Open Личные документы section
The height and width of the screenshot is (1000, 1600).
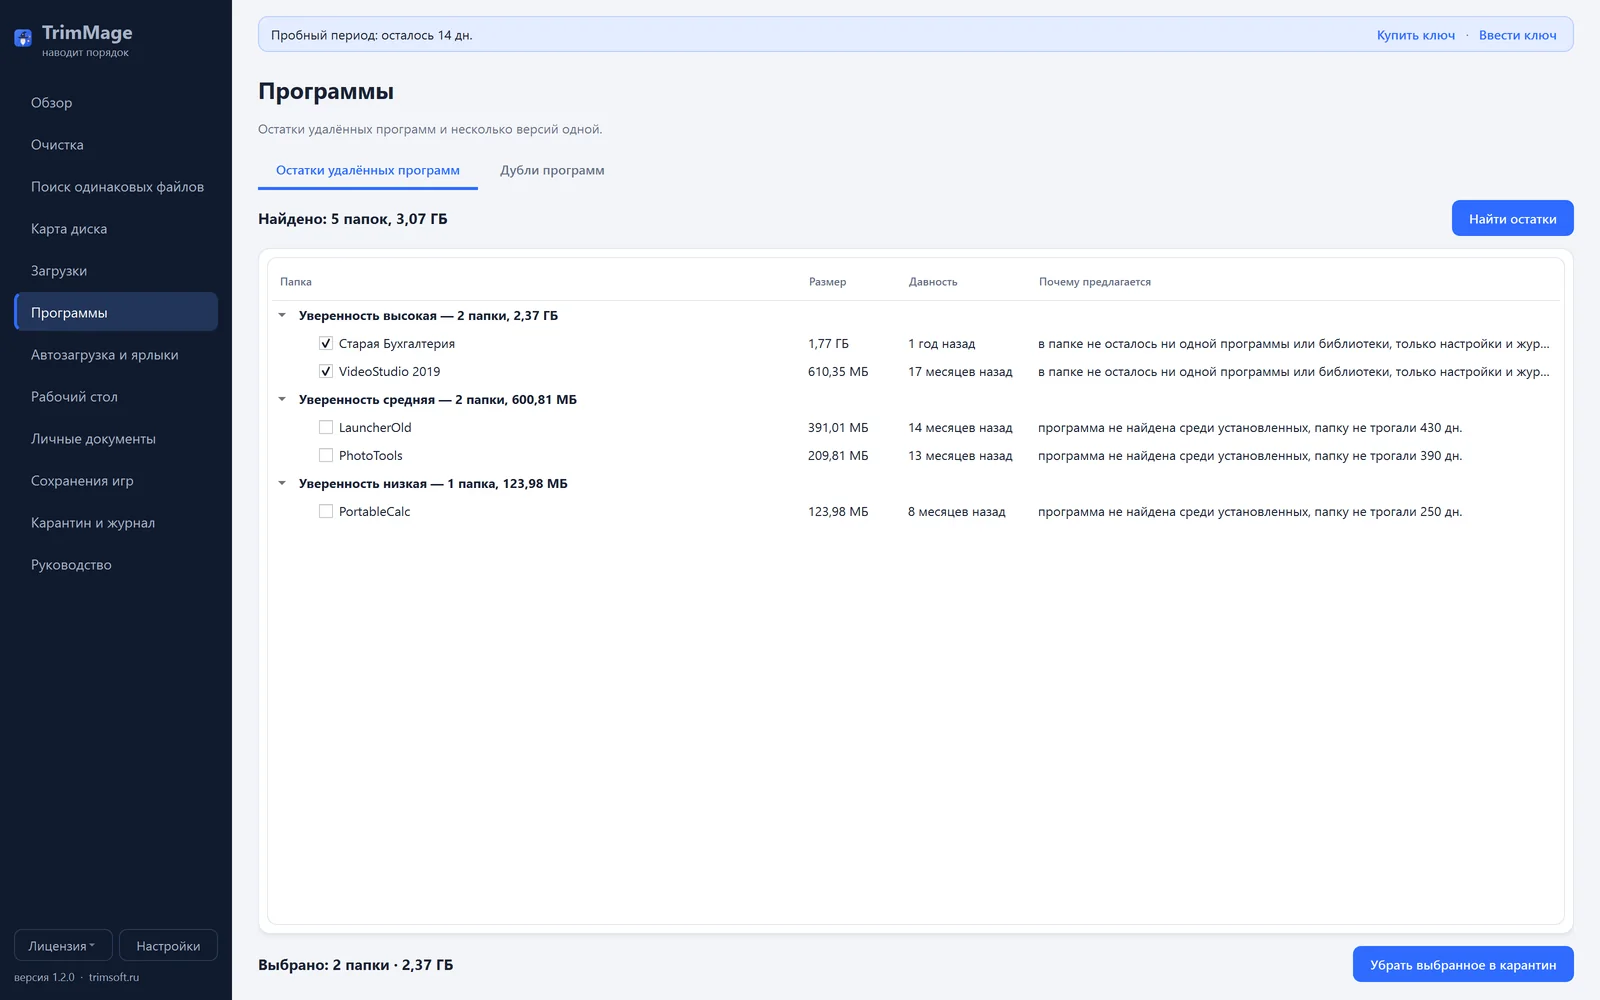(116, 438)
